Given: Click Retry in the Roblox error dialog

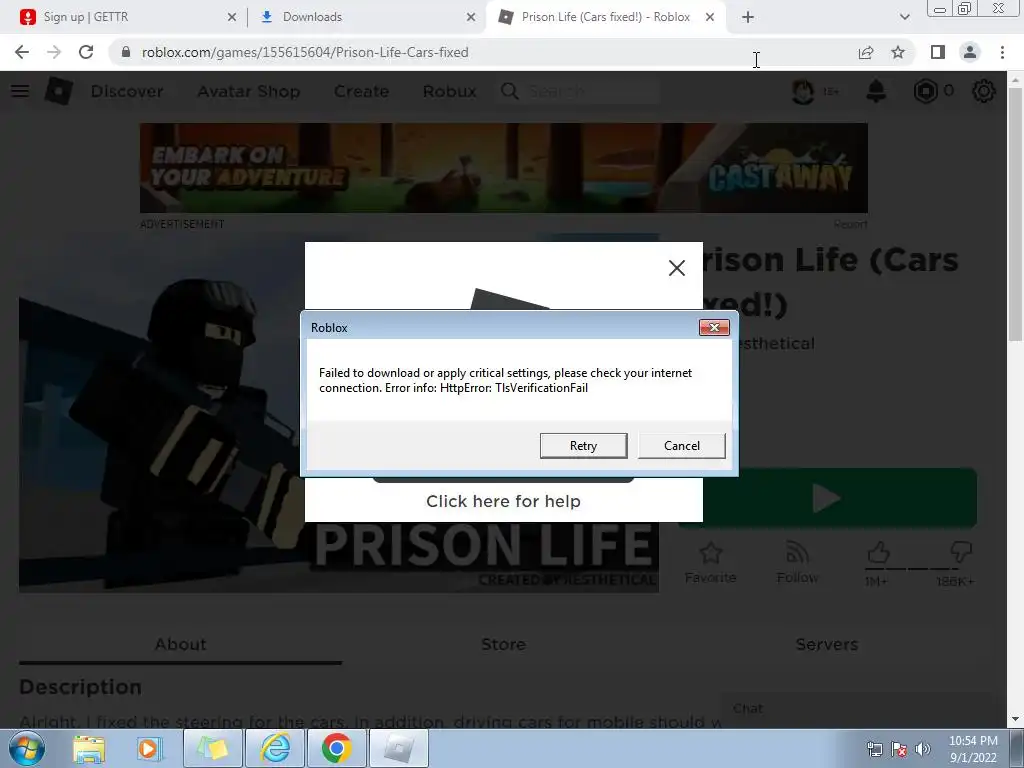Looking at the screenshot, I should pyautogui.click(x=583, y=445).
